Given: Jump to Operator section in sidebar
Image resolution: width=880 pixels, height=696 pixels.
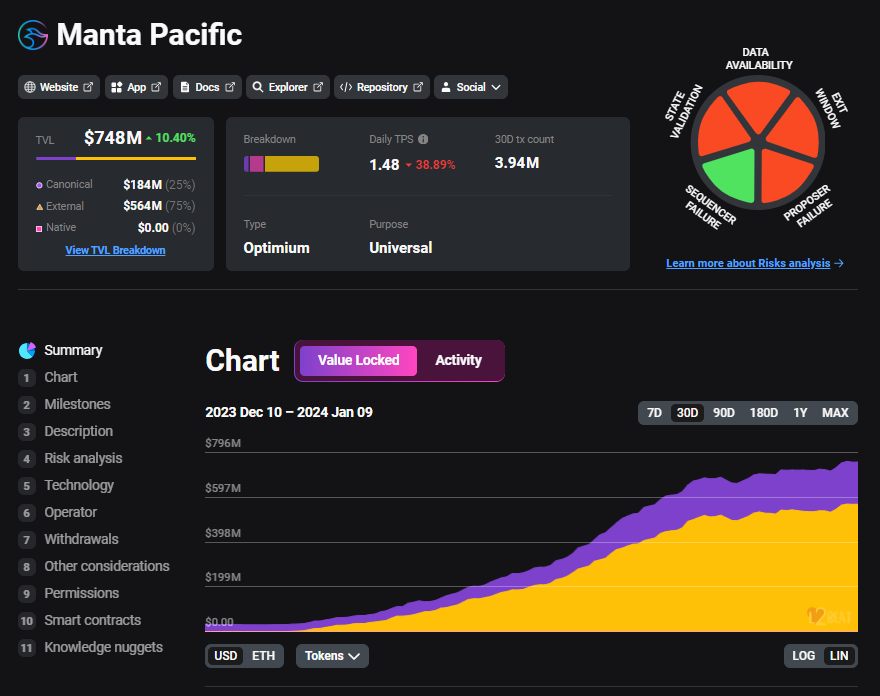Looking at the screenshot, I should [x=71, y=512].
